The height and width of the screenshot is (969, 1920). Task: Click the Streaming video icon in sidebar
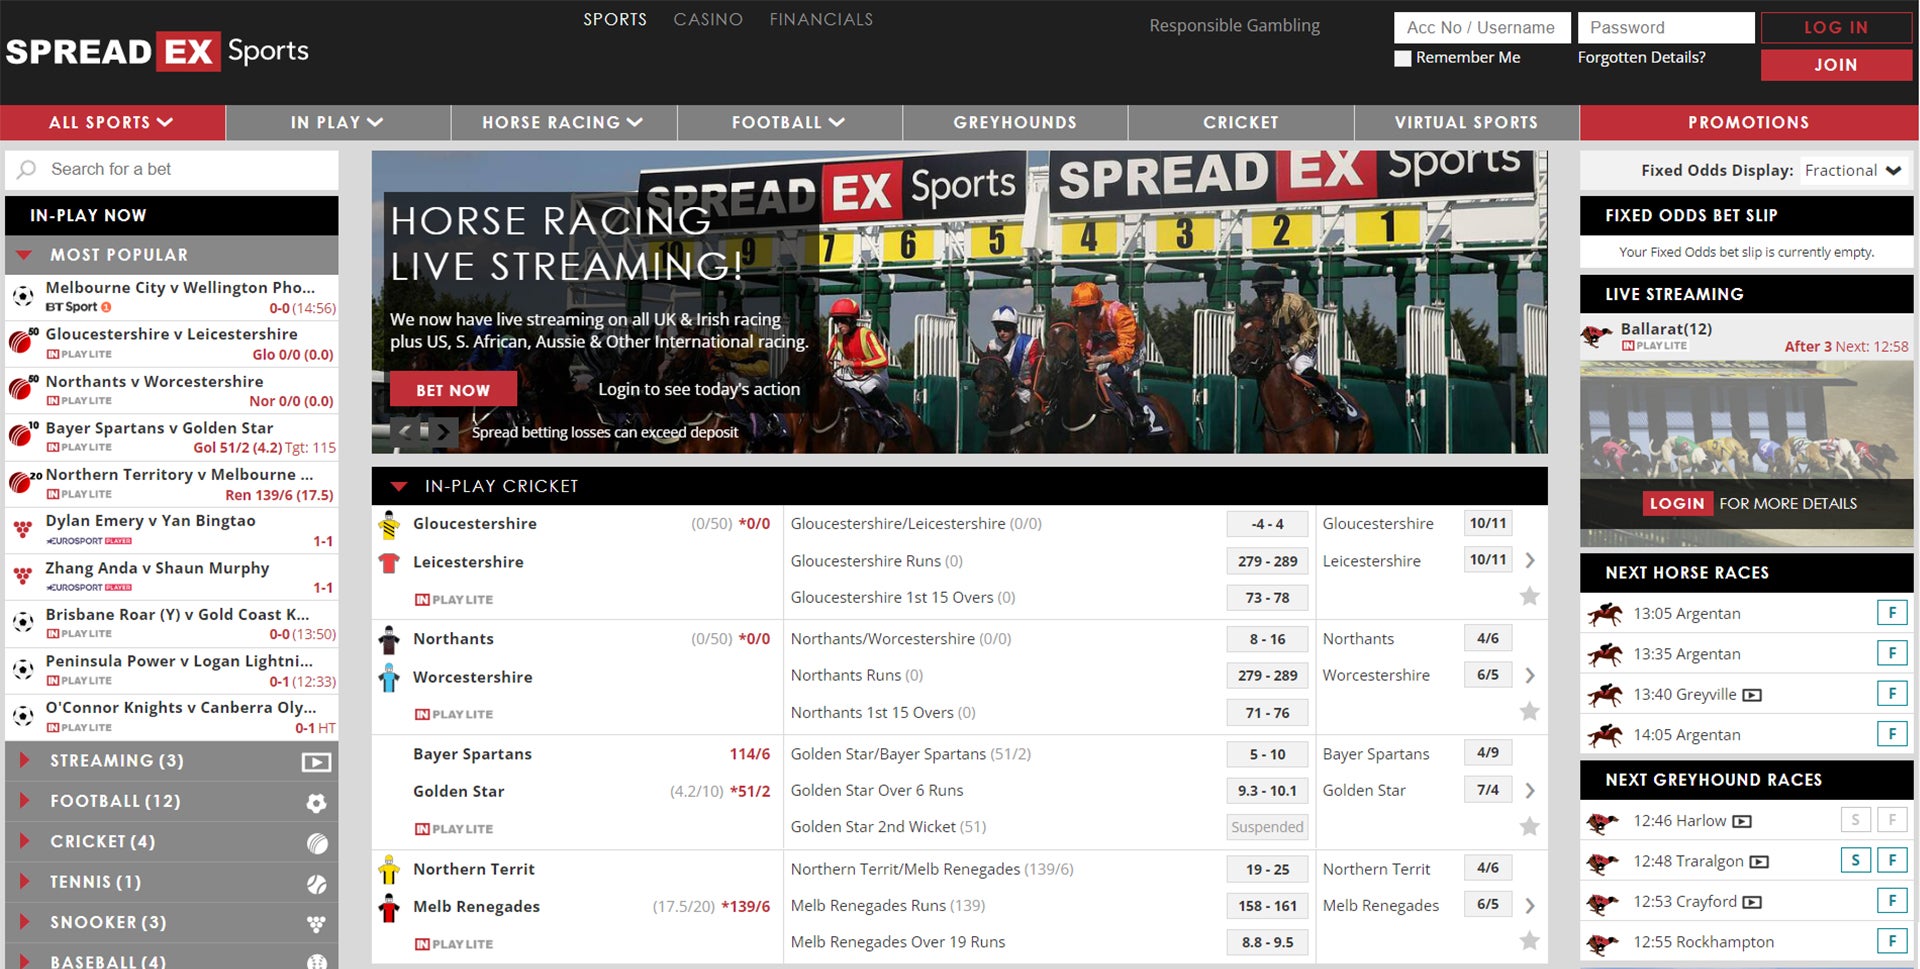coord(316,762)
